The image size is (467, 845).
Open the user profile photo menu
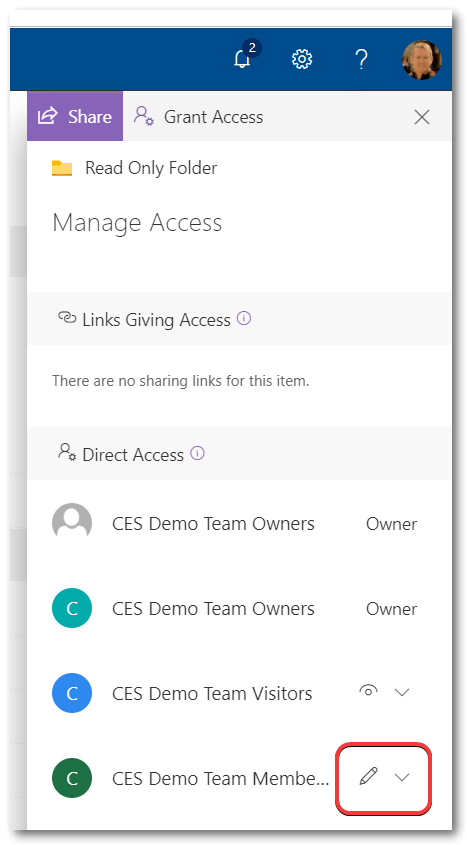[x=422, y=59]
